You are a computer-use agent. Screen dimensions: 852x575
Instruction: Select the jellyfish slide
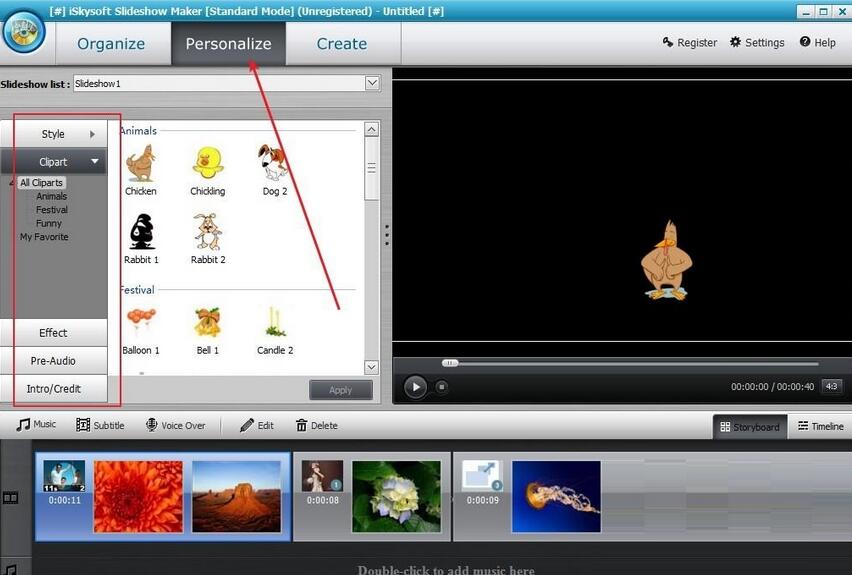pyautogui.click(x=556, y=497)
